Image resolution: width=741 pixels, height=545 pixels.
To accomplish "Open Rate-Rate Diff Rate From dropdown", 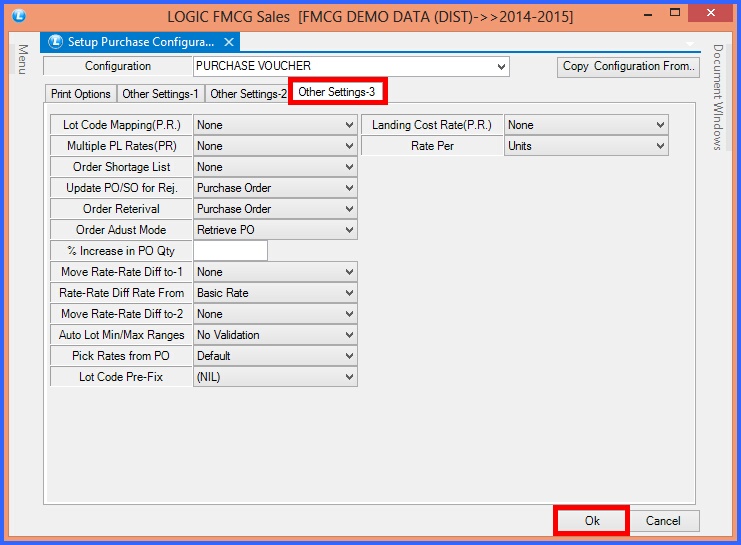I will (x=275, y=293).
